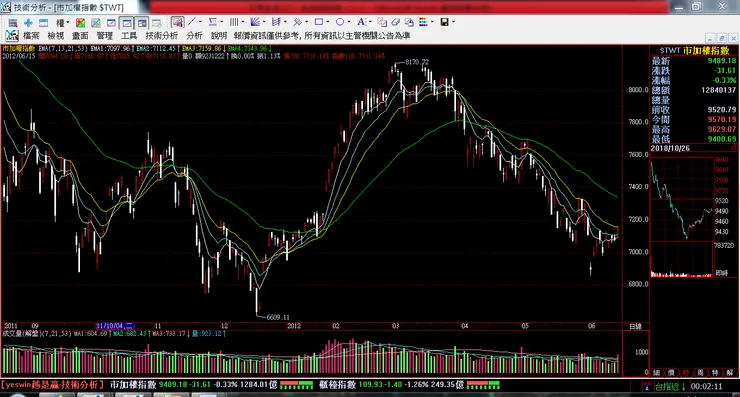
Task: Expand the color palette dropdown arrow
Action: click(432, 22)
